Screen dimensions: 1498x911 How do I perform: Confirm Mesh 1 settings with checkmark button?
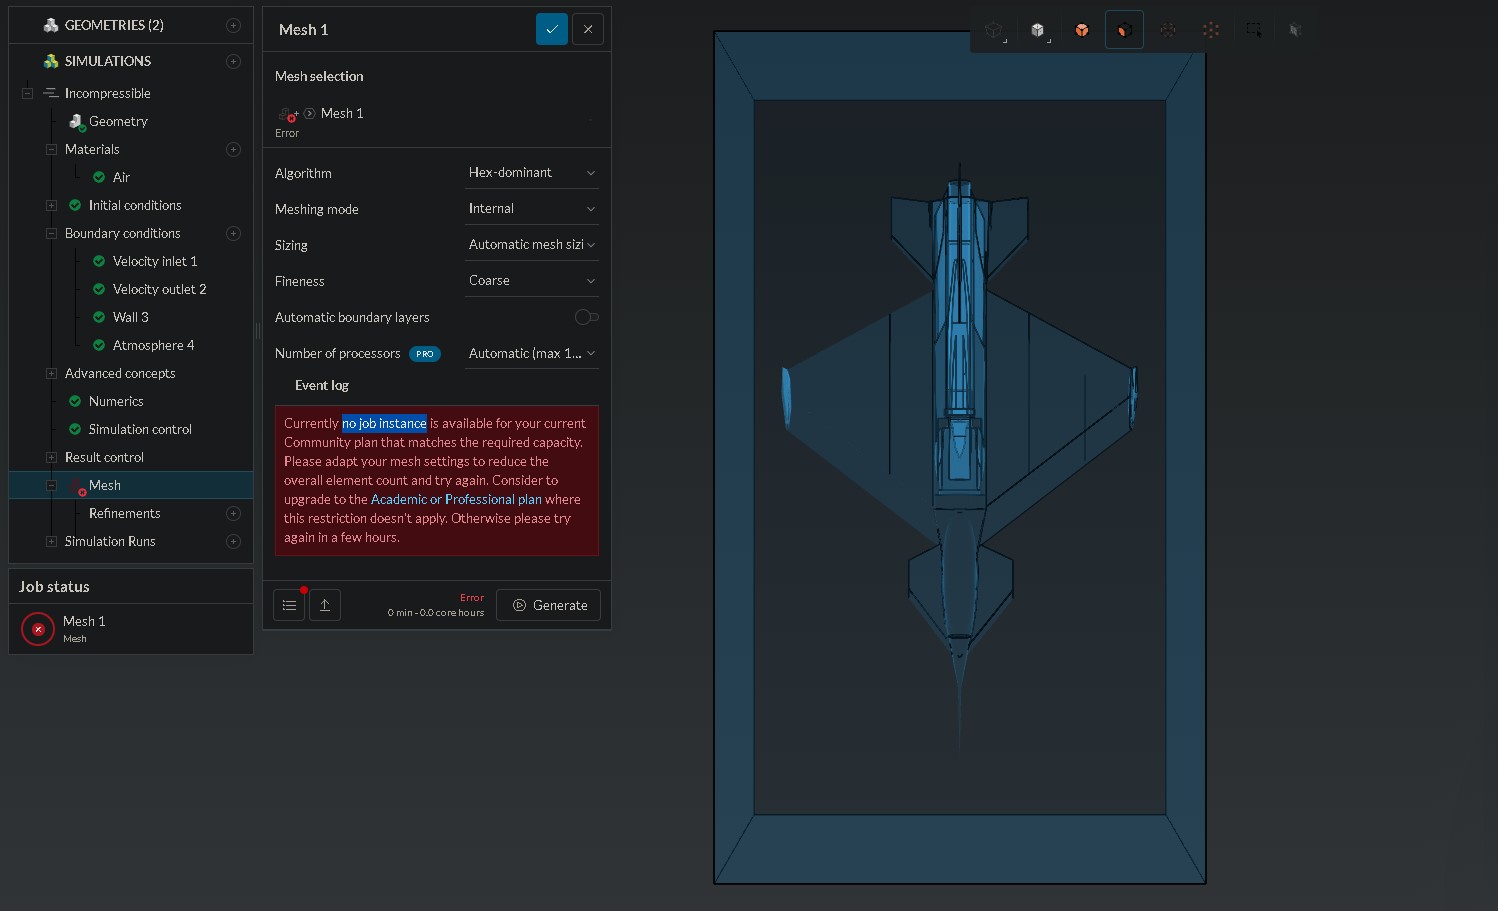(x=552, y=30)
